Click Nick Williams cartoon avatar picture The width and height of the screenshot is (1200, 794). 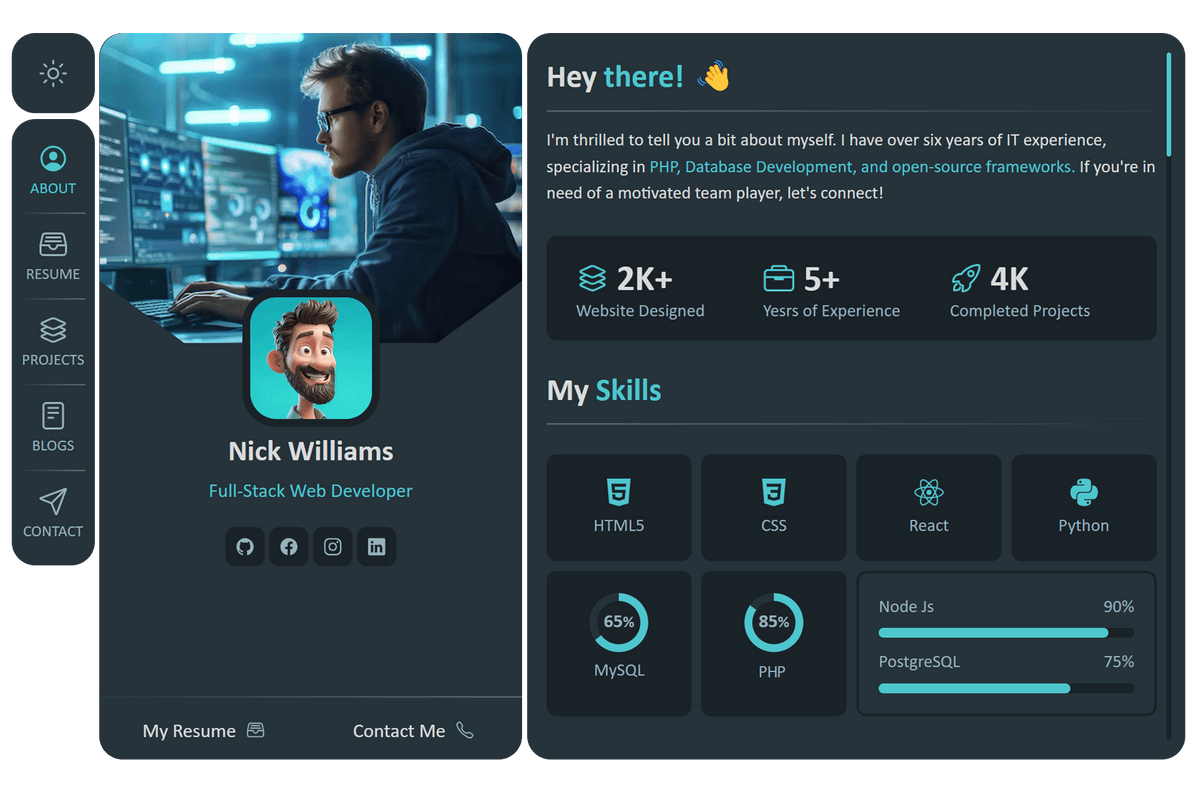(x=311, y=358)
